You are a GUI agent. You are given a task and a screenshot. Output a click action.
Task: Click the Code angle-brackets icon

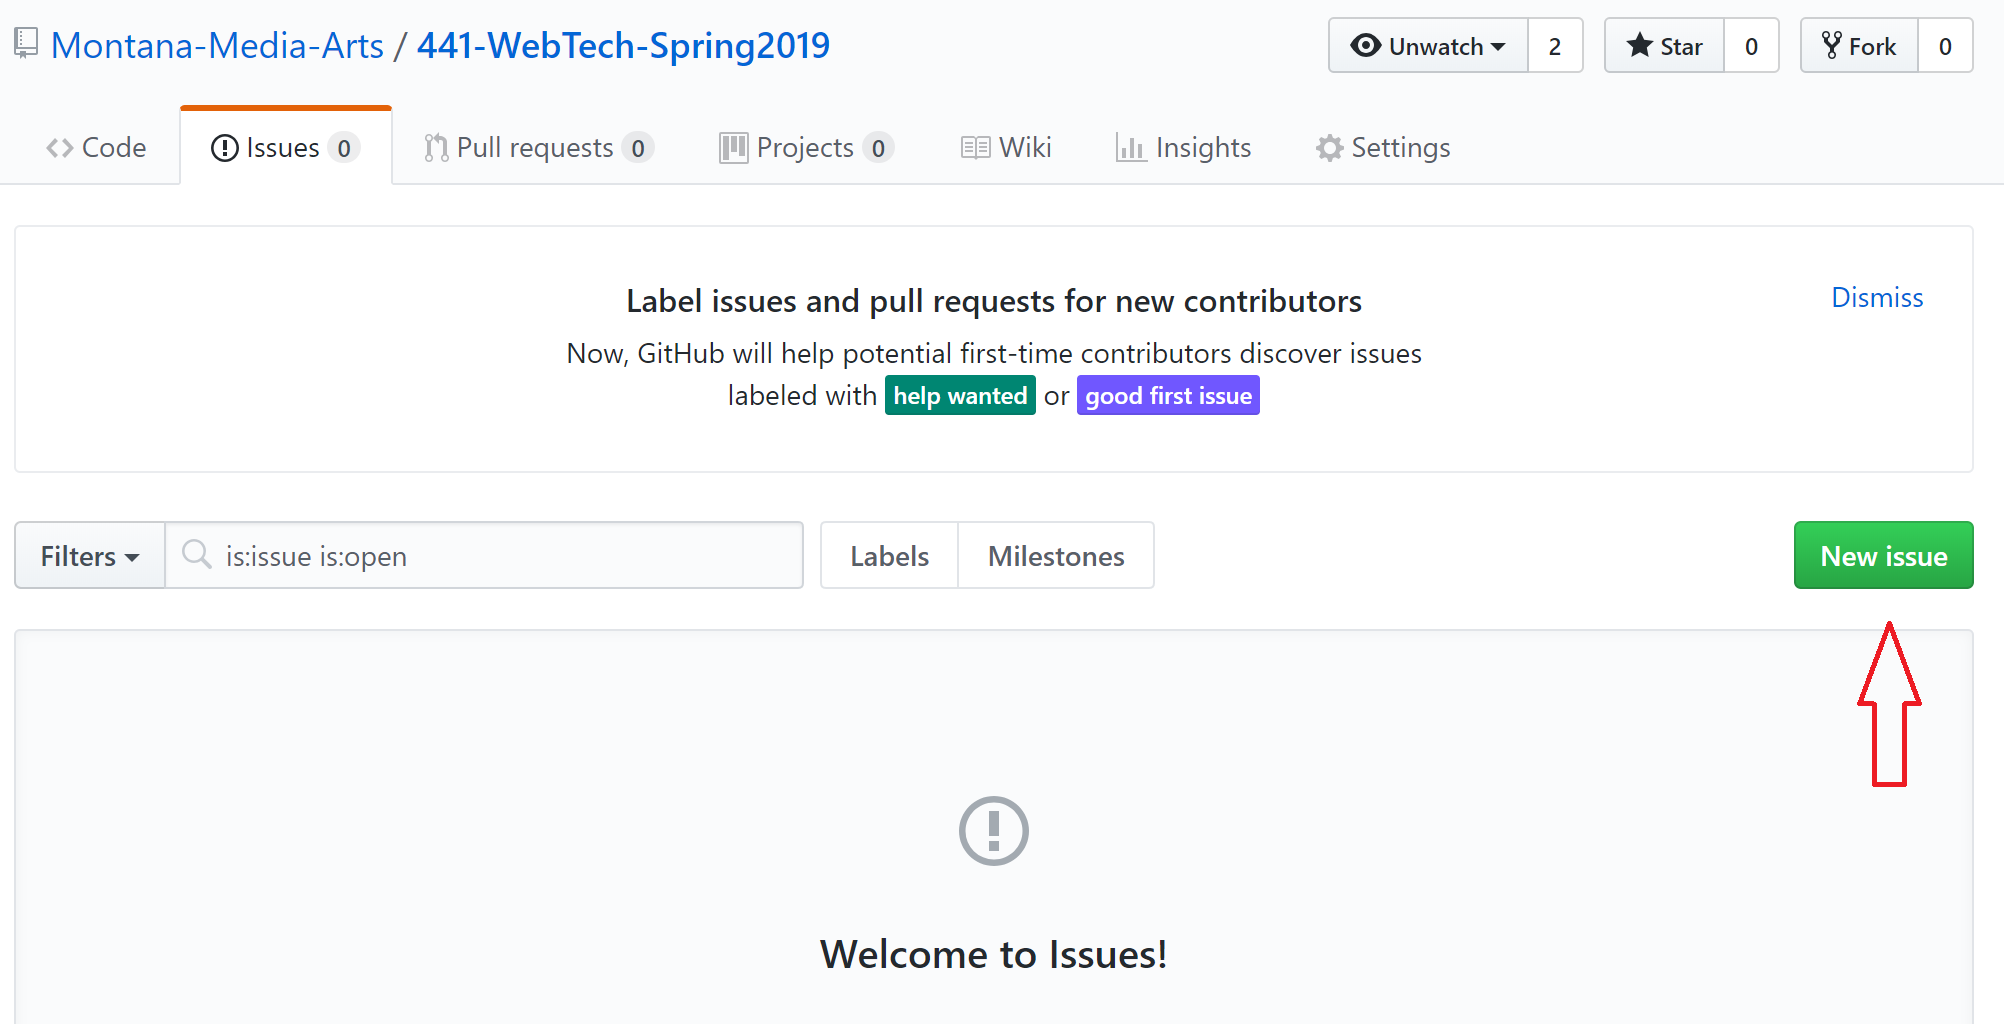[x=60, y=148]
